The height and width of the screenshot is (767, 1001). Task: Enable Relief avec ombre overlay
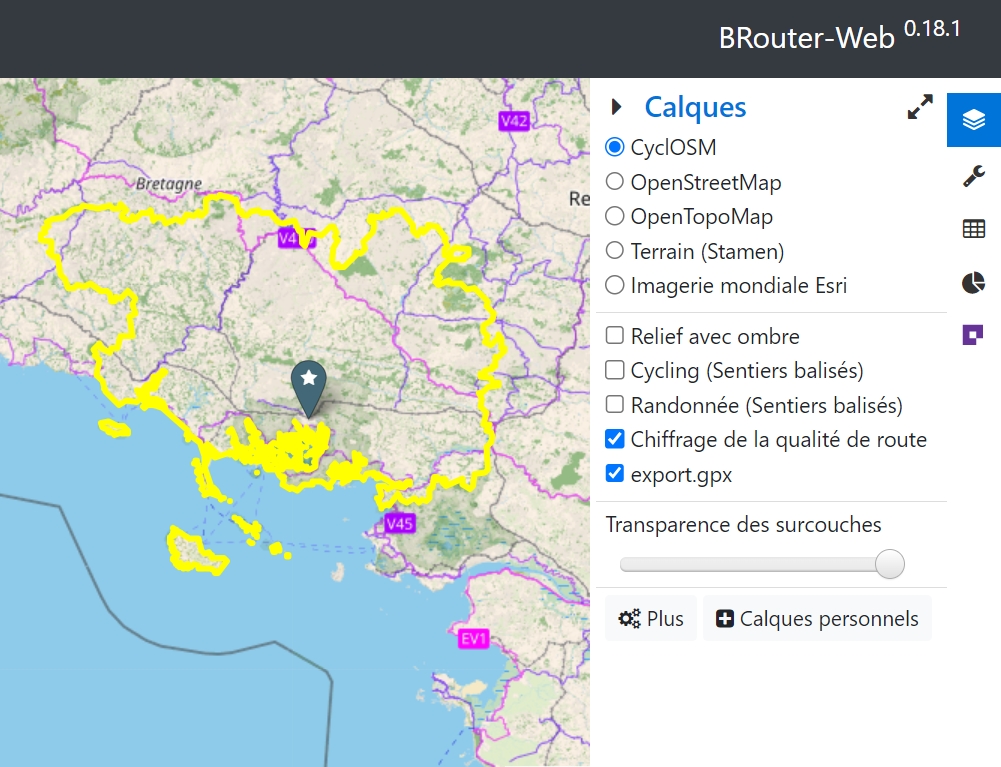click(615, 336)
